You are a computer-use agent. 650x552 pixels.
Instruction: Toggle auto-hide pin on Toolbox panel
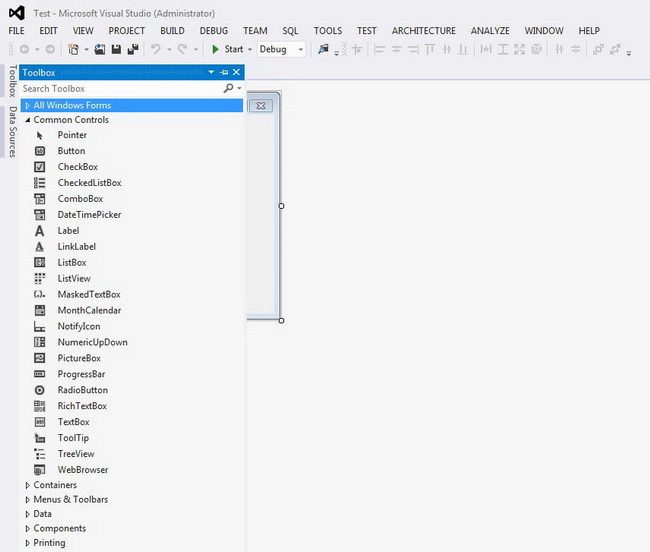point(224,72)
